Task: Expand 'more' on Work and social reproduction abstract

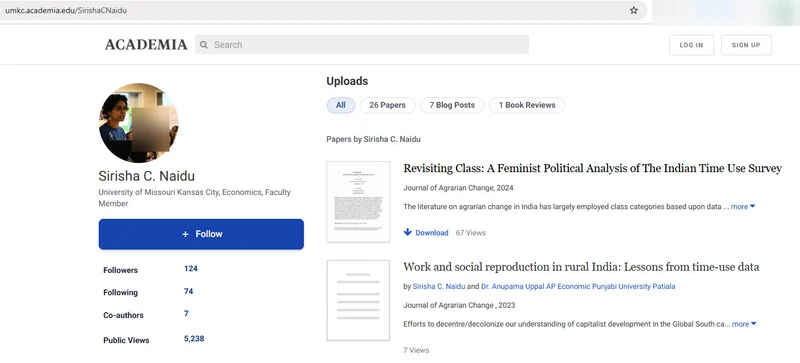Action: (x=744, y=324)
